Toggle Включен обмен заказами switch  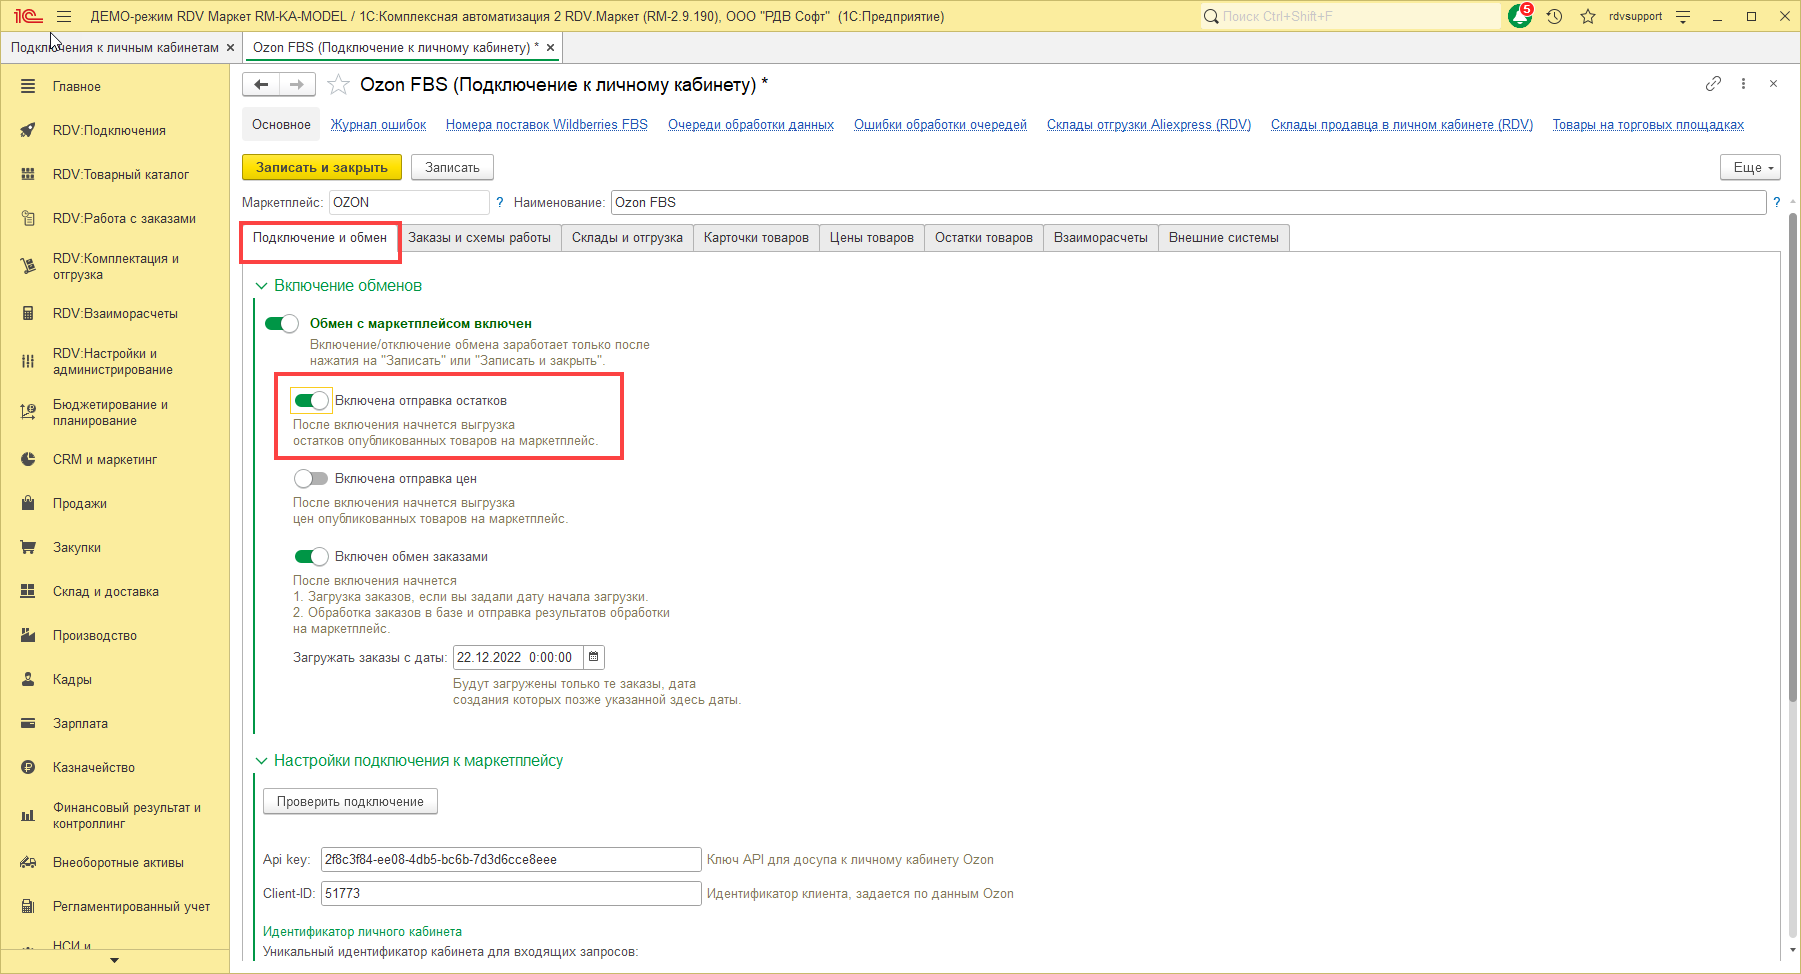[311, 556]
